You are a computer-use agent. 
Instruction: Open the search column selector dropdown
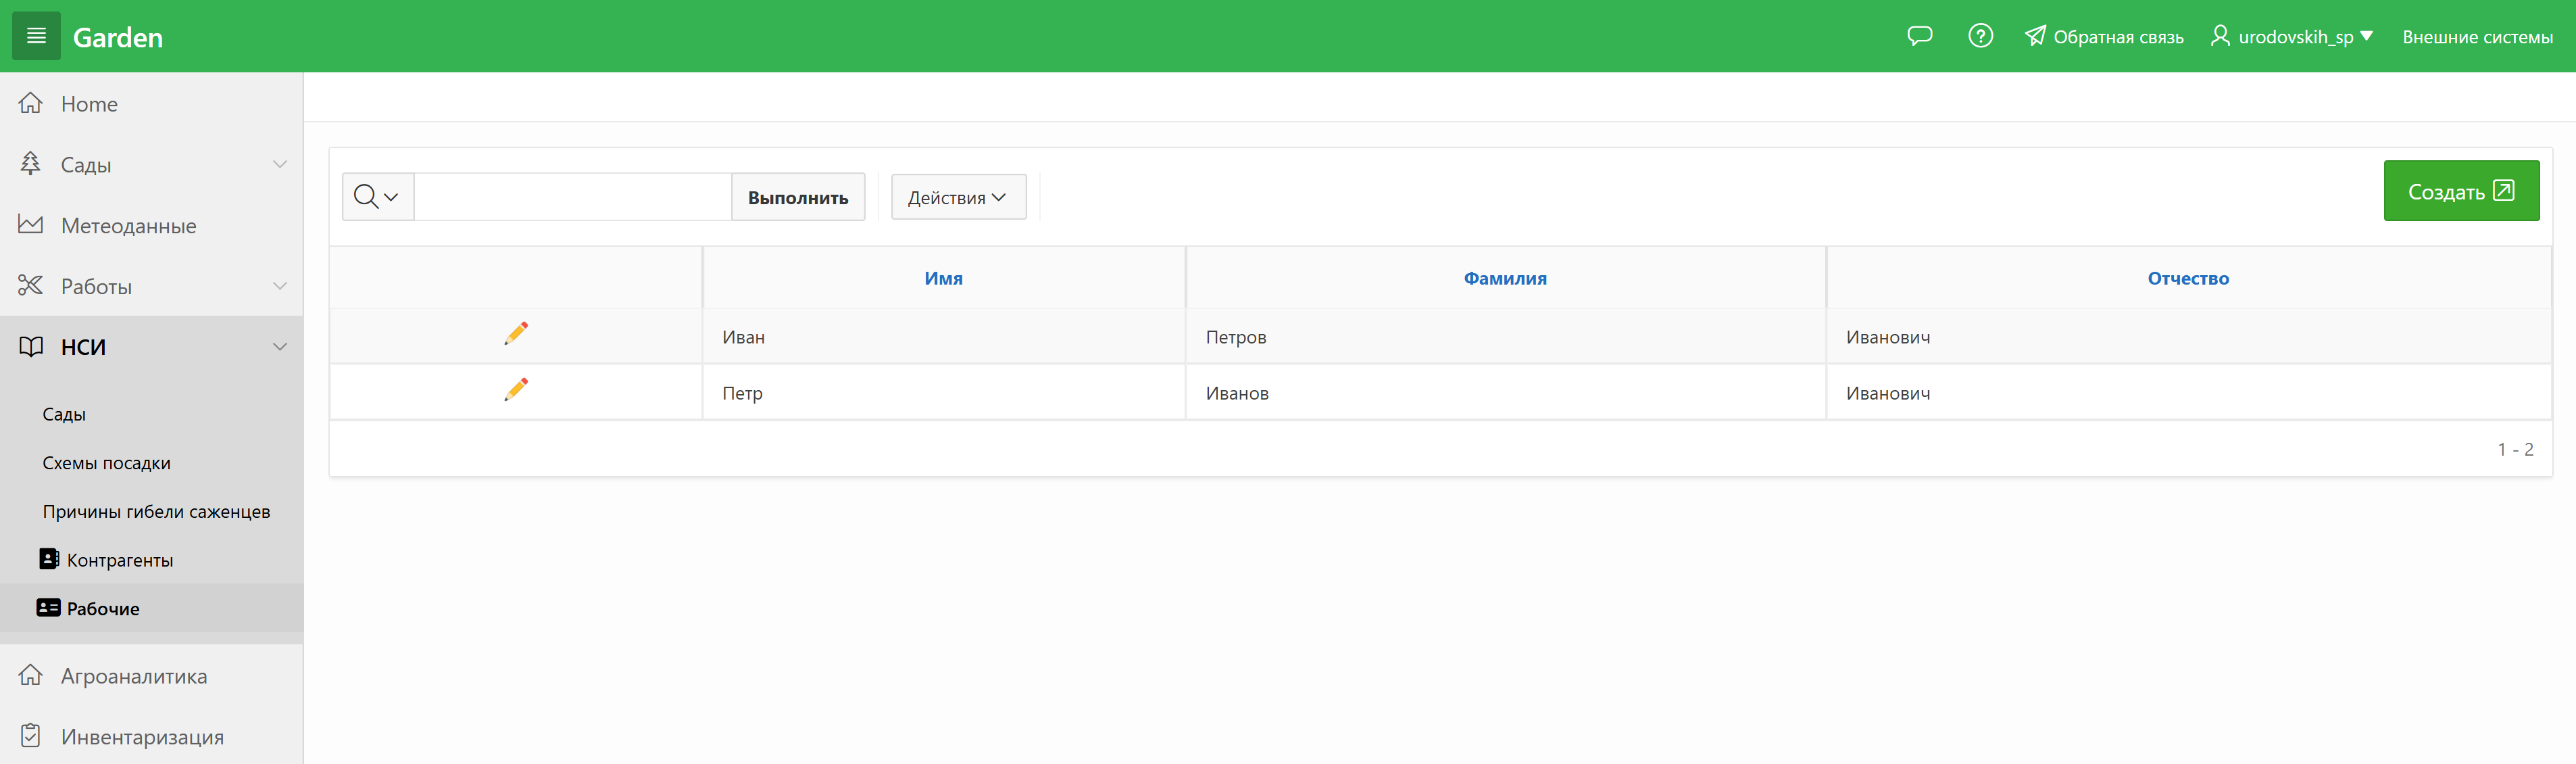377,197
